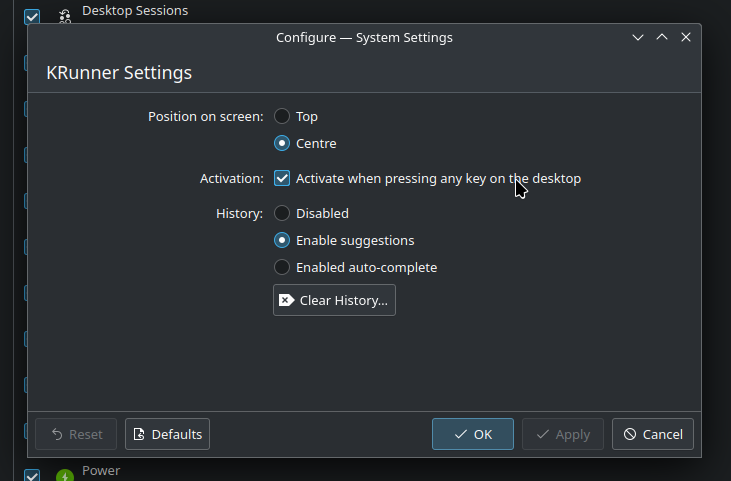Viewport: 731px width, 481px height.
Task: Confirm settings with the OK button
Action: pyautogui.click(x=473, y=434)
